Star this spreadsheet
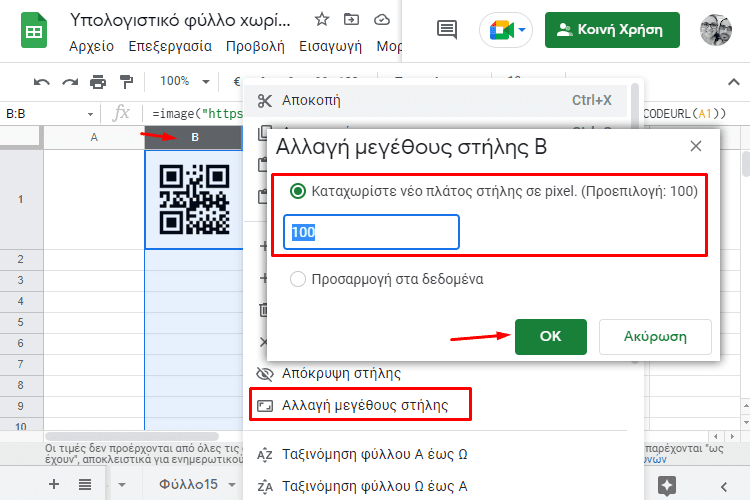The height and width of the screenshot is (500, 750). pyautogui.click(x=322, y=20)
